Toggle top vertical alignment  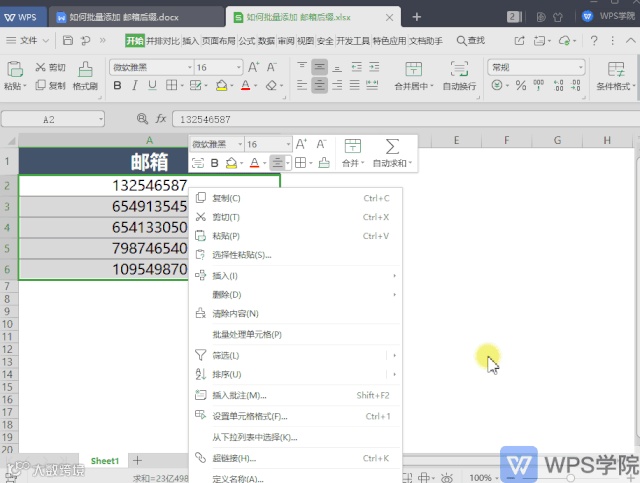[x=302, y=66]
